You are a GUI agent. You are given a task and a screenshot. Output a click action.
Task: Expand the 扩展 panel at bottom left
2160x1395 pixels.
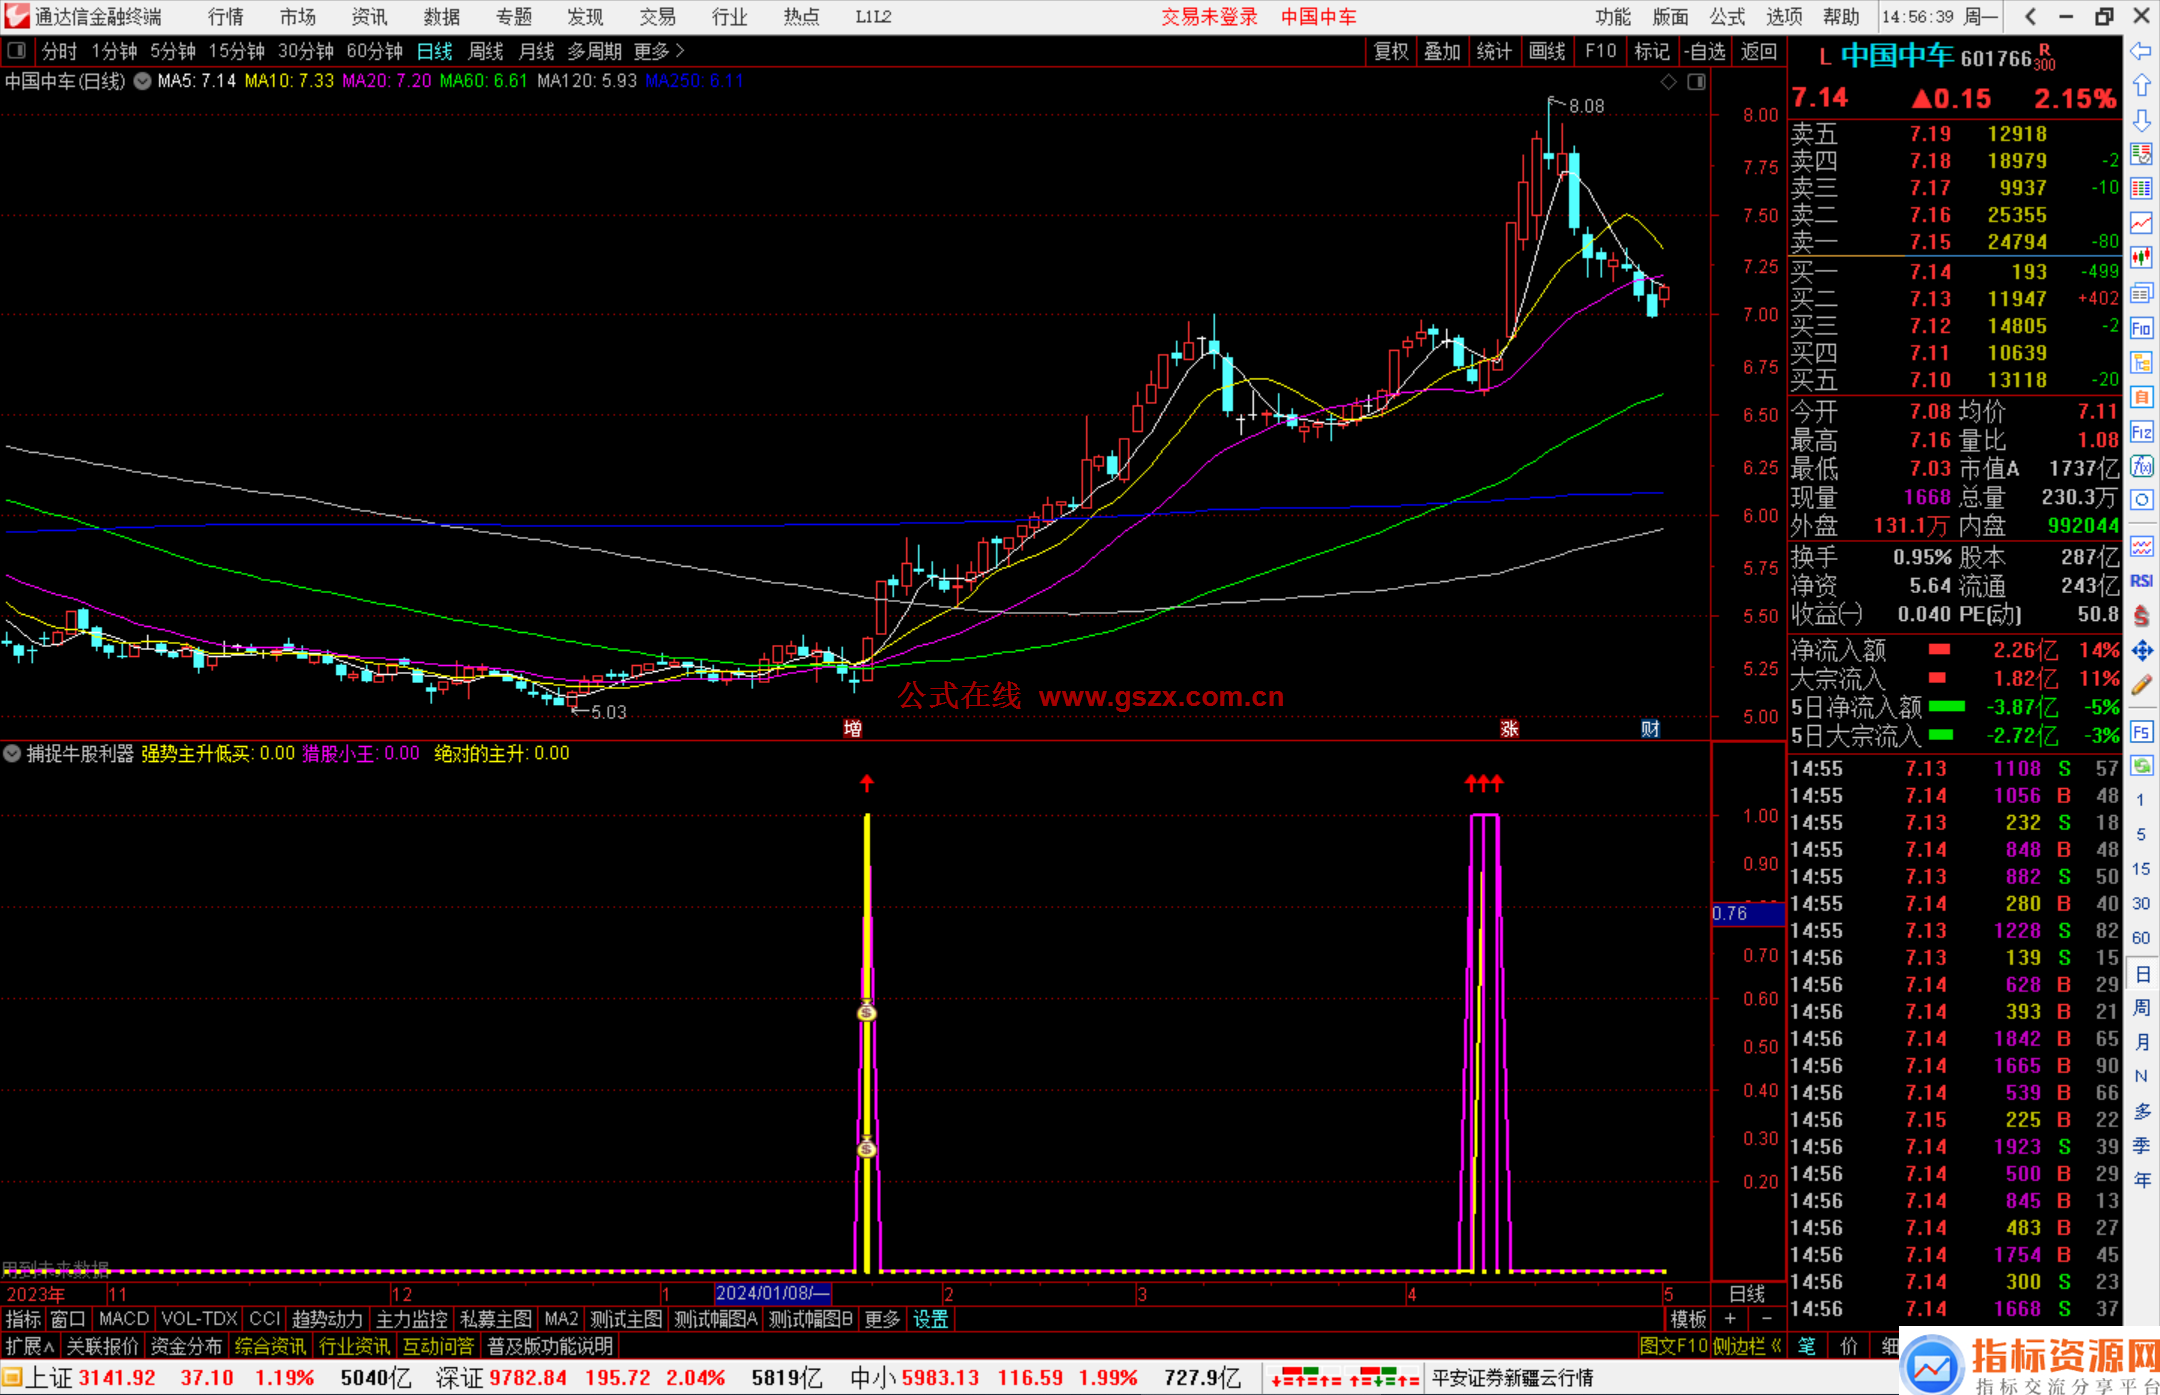click(x=30, y=1346)
